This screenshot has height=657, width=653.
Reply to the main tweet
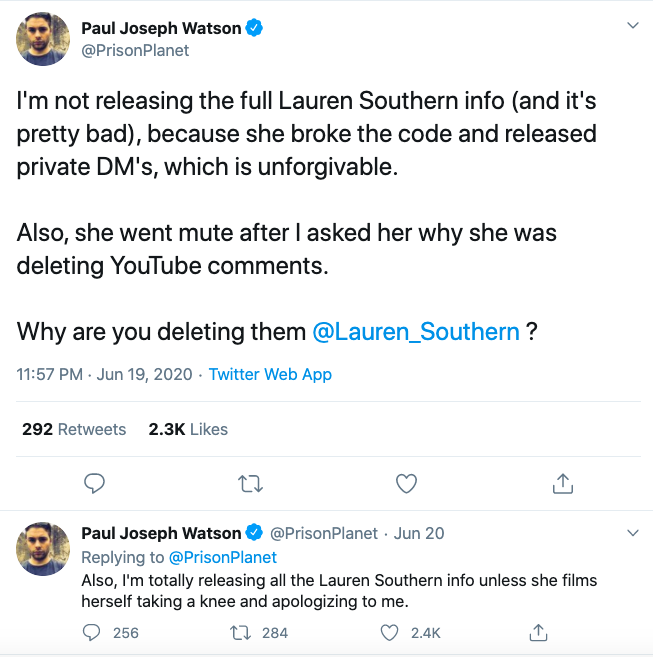pyautogui.click(x=95, y=484)
